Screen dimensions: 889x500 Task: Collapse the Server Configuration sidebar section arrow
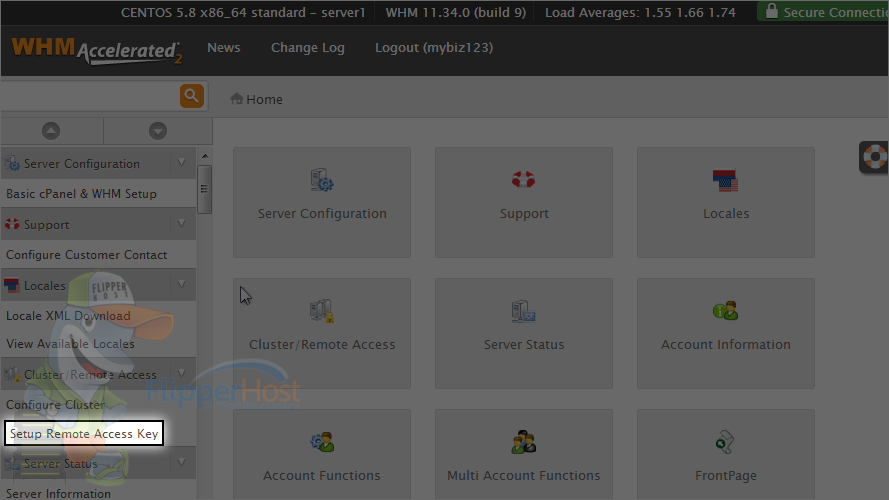pos(181,163)
